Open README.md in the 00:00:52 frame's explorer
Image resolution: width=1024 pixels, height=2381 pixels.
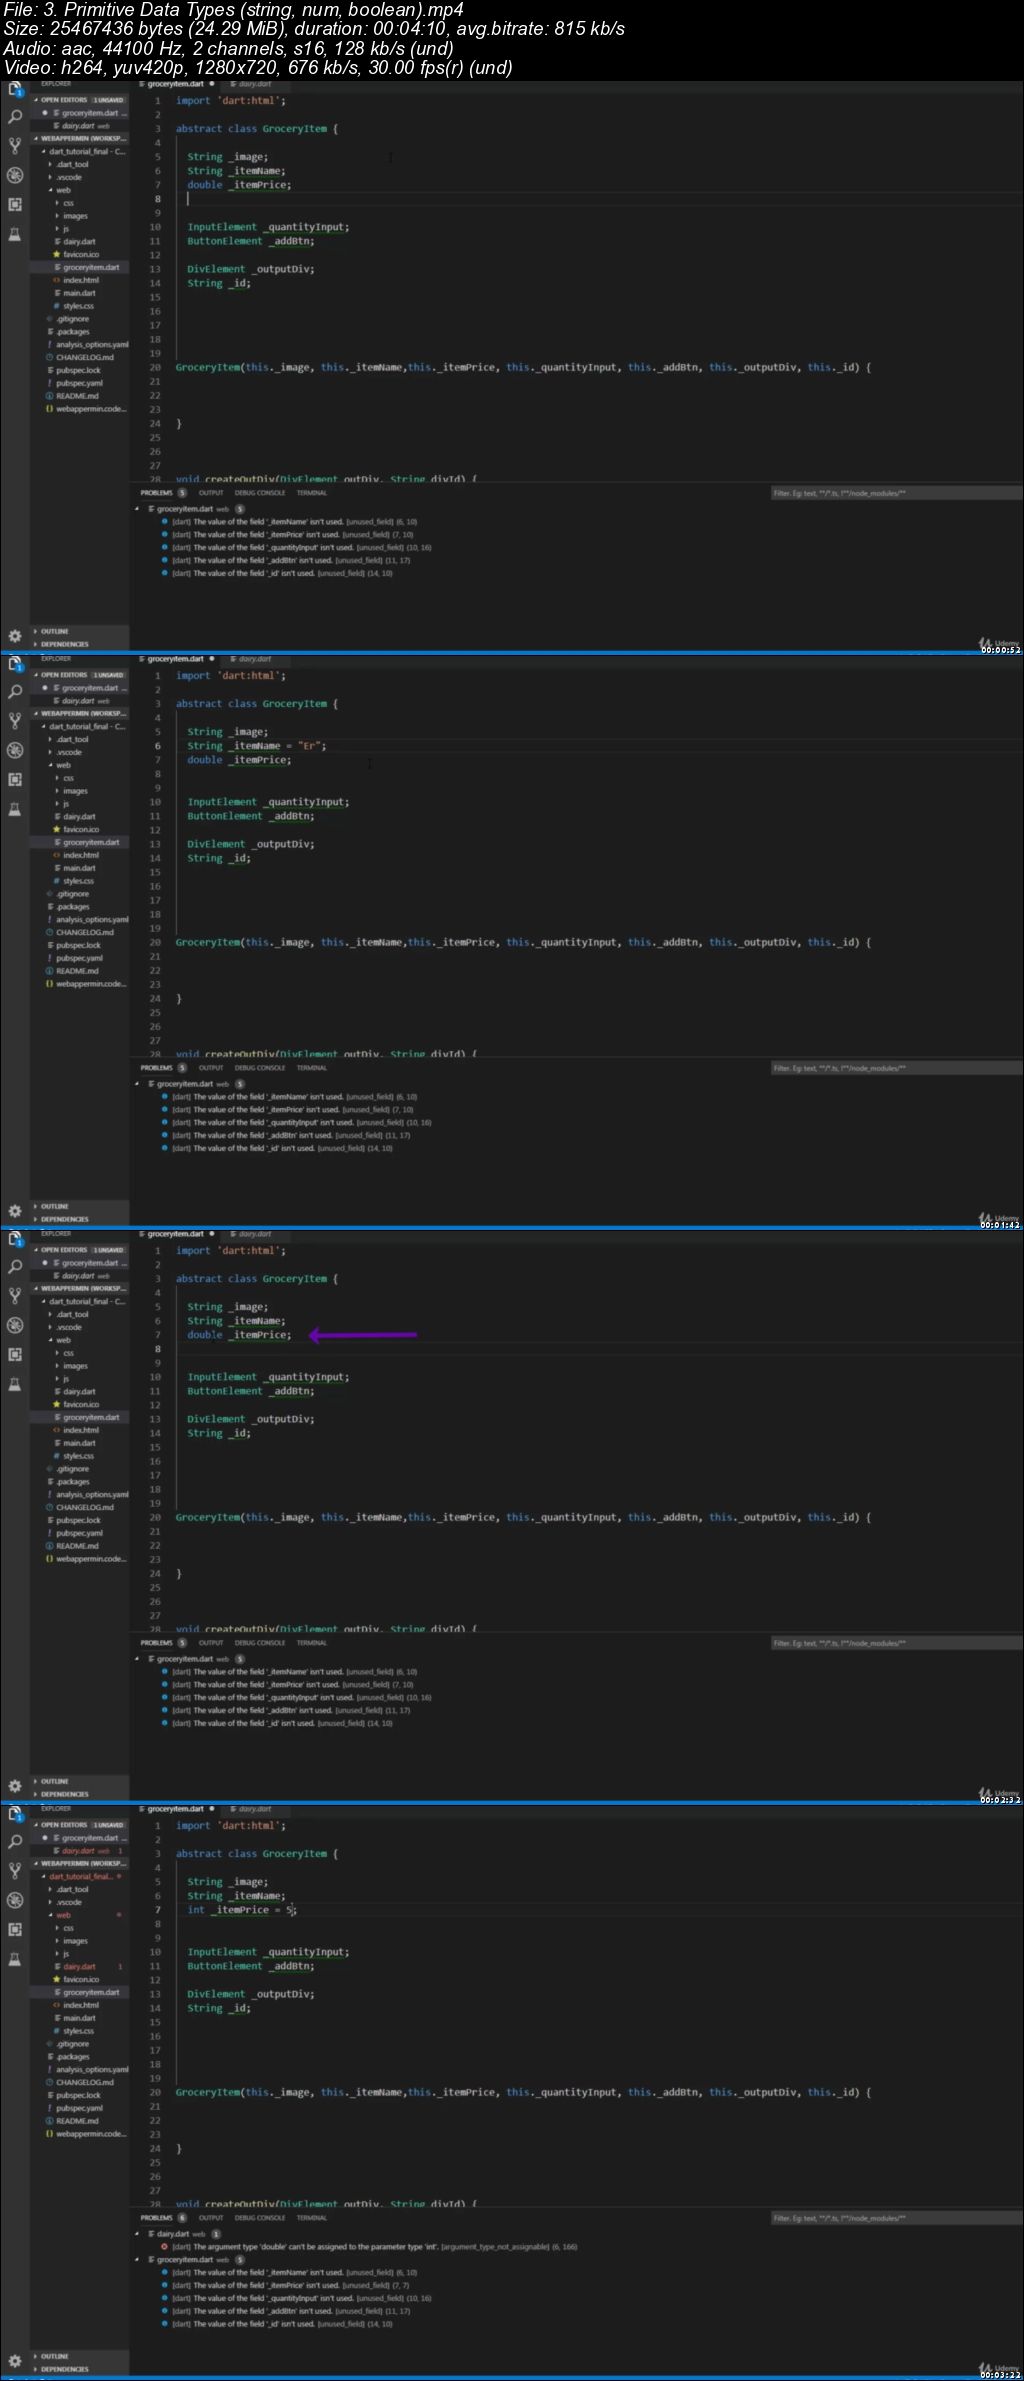(76, 396)
